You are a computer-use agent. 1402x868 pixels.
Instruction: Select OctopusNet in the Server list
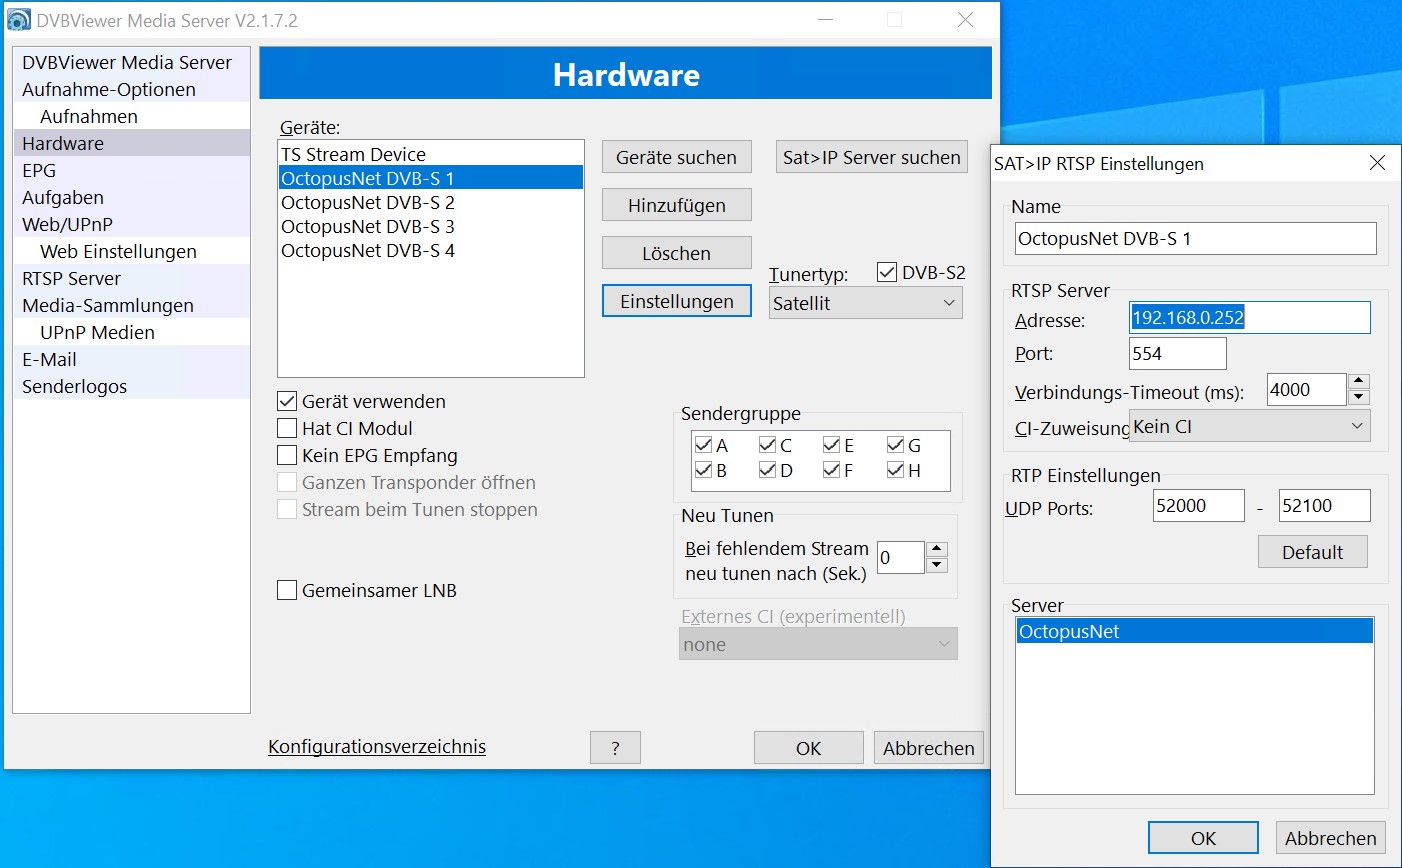tap(1195, 631)
